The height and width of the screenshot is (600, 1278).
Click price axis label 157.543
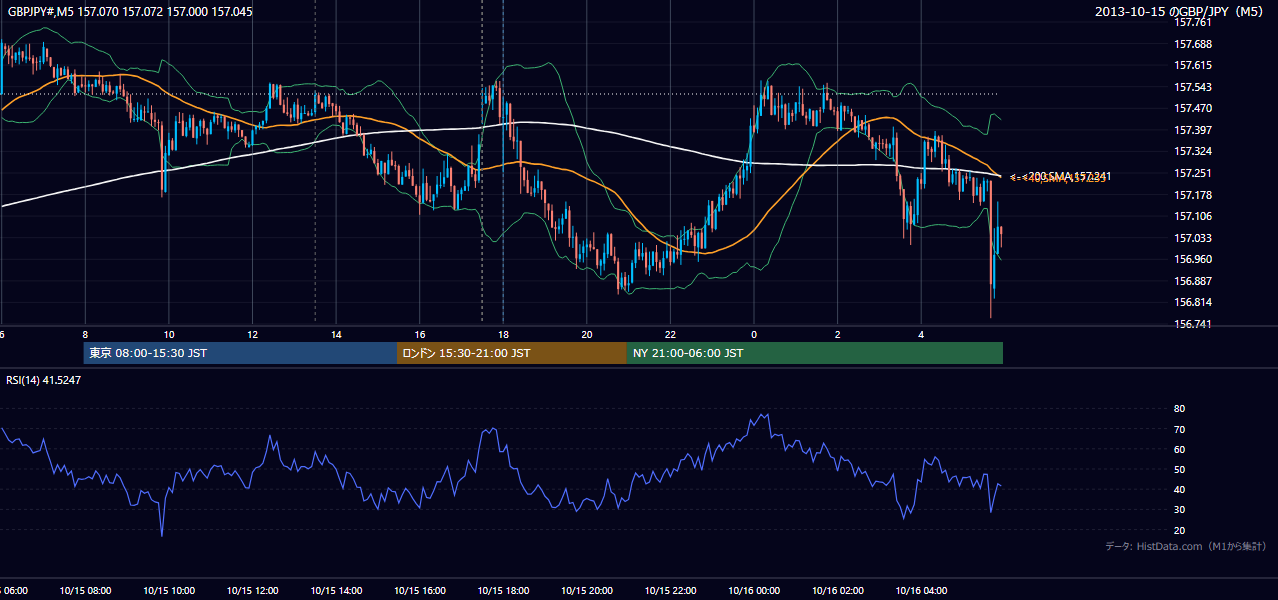tap(1193, 87)
